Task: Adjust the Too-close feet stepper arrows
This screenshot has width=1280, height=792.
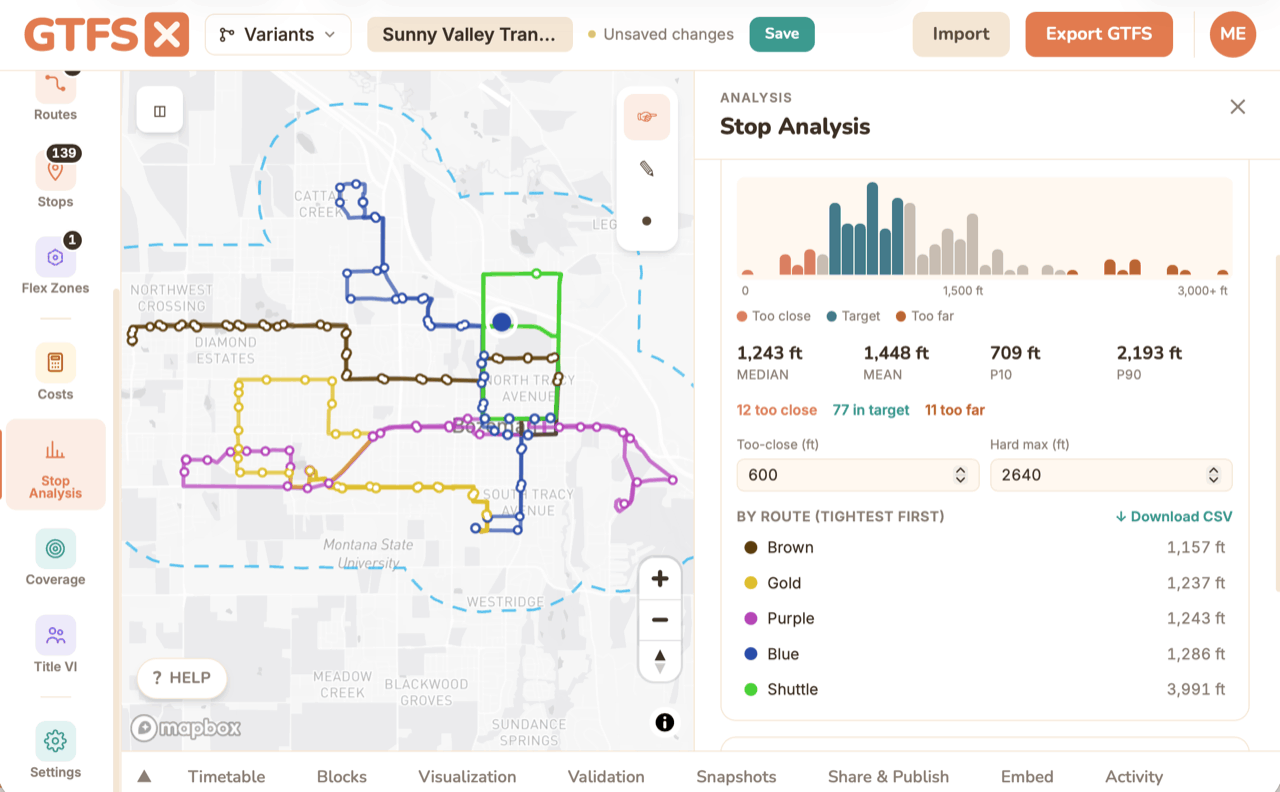Action: point(960,475)
